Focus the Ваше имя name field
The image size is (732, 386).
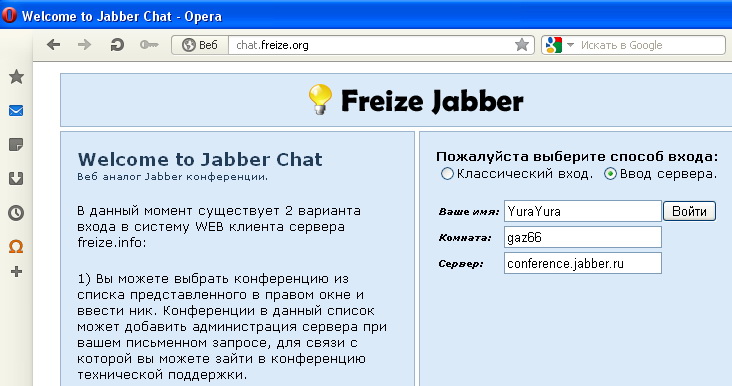(x=583, y=211)
